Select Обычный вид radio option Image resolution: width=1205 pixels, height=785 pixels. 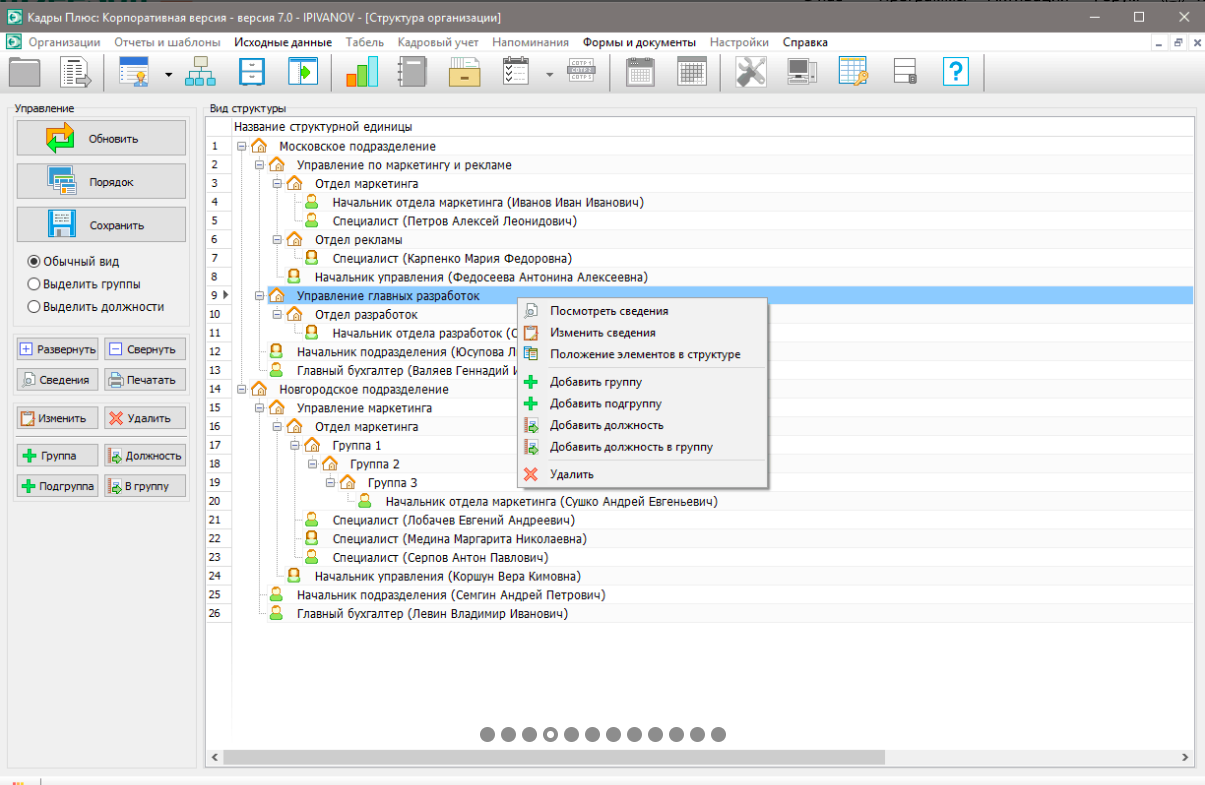34,261
